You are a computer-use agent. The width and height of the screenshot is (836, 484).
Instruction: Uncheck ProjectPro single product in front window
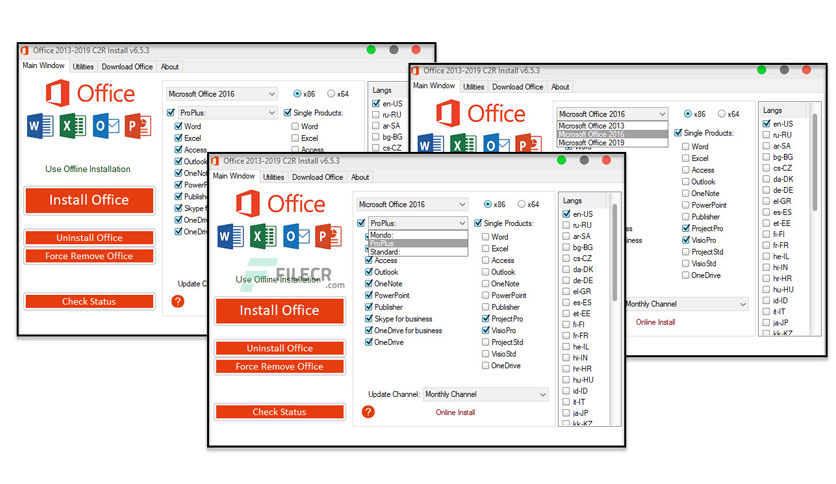click(486, 318)
